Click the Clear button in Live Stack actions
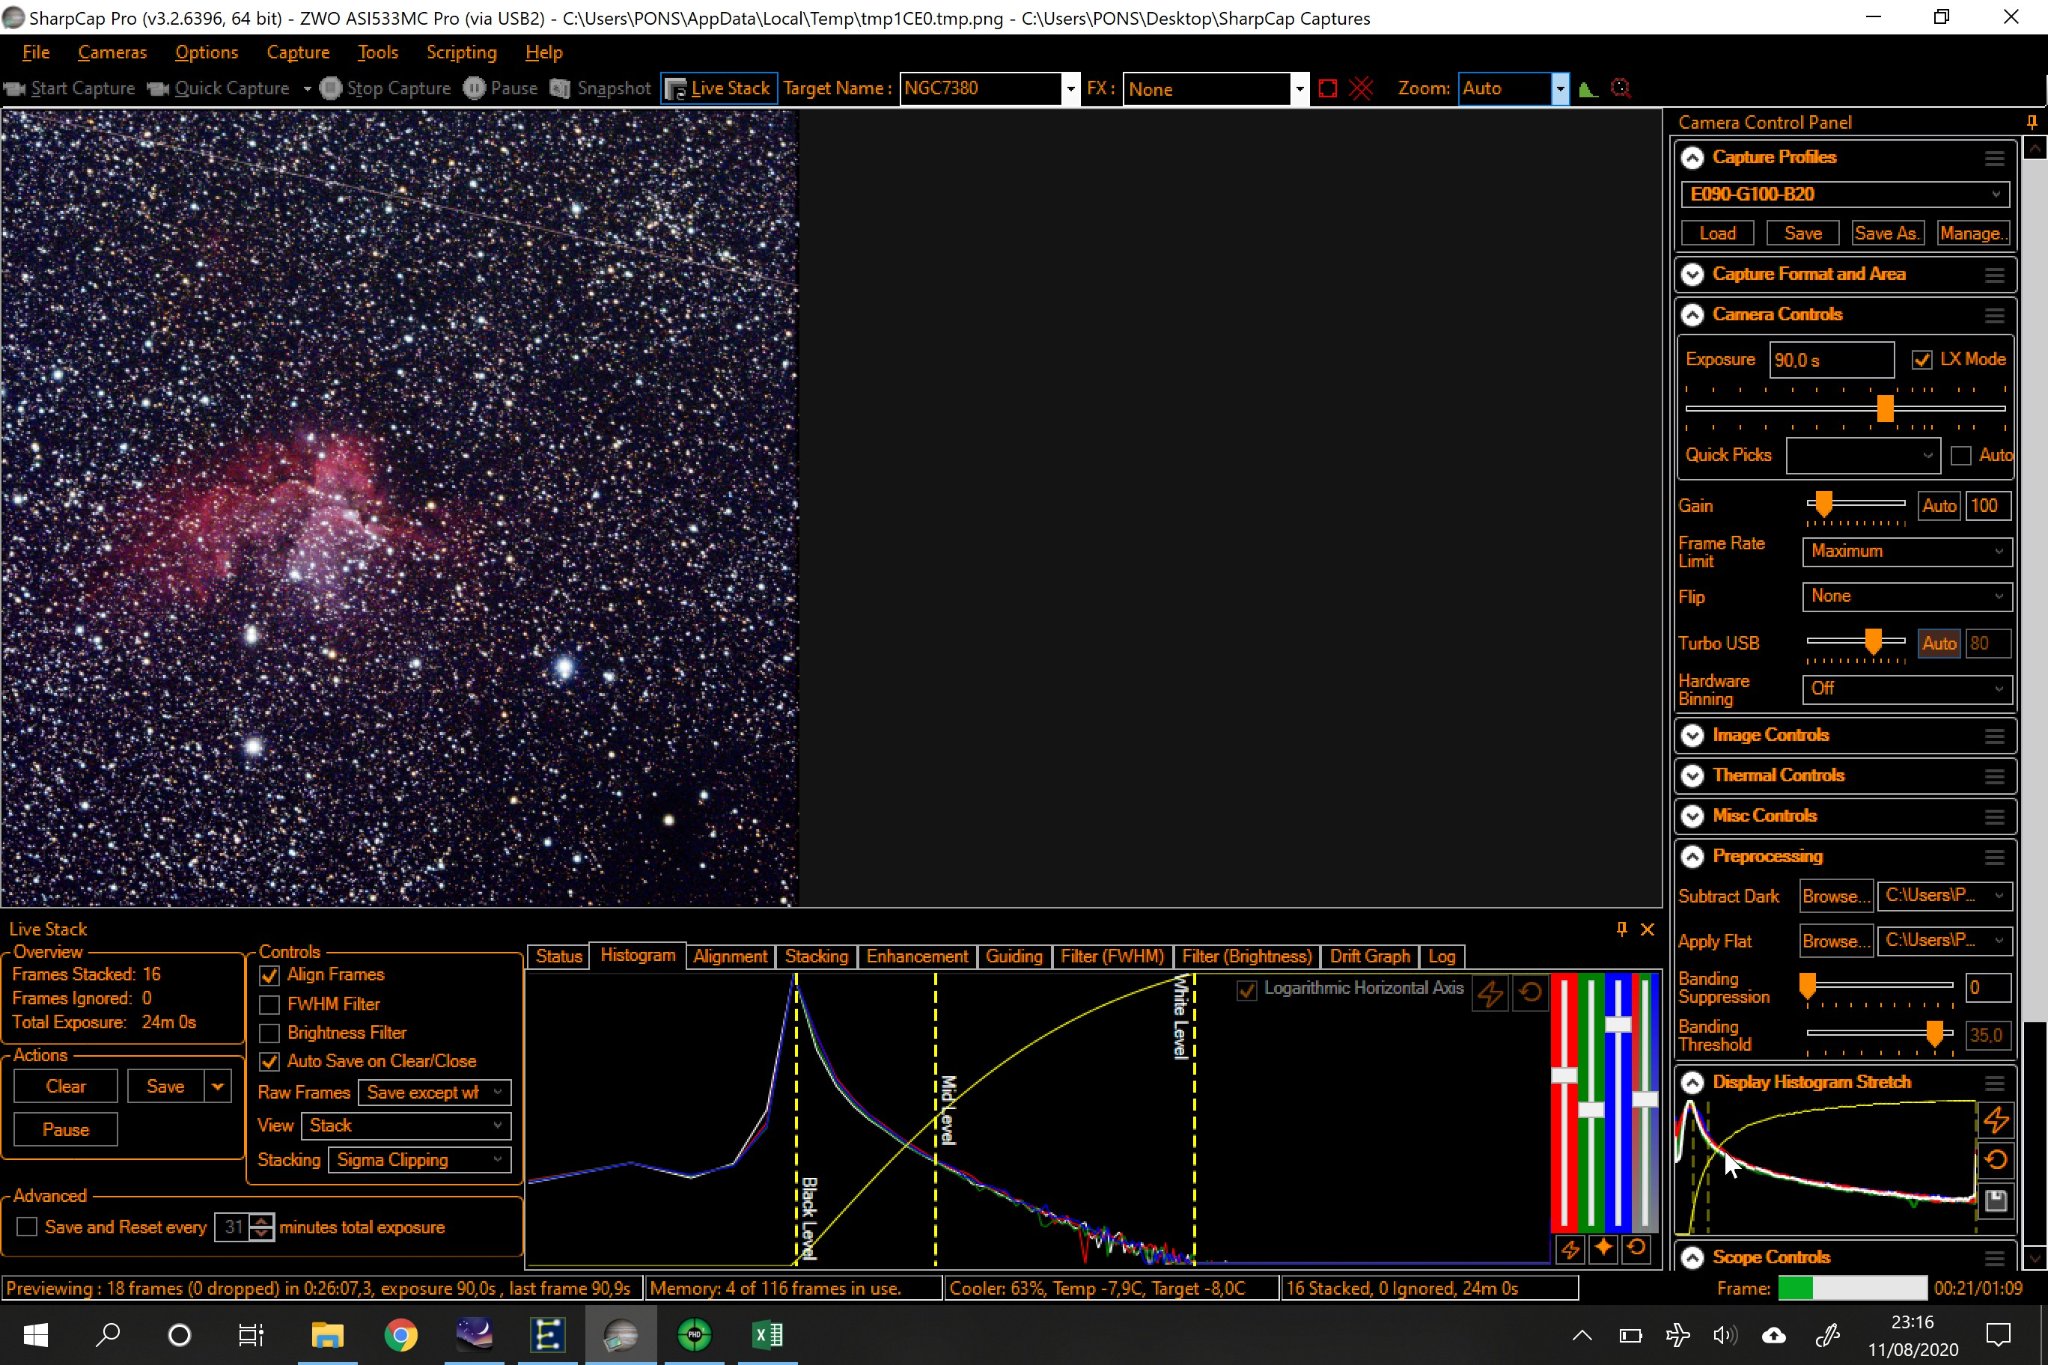This screenshot has height=1365, width=2048. click(x=66, y=1086)
